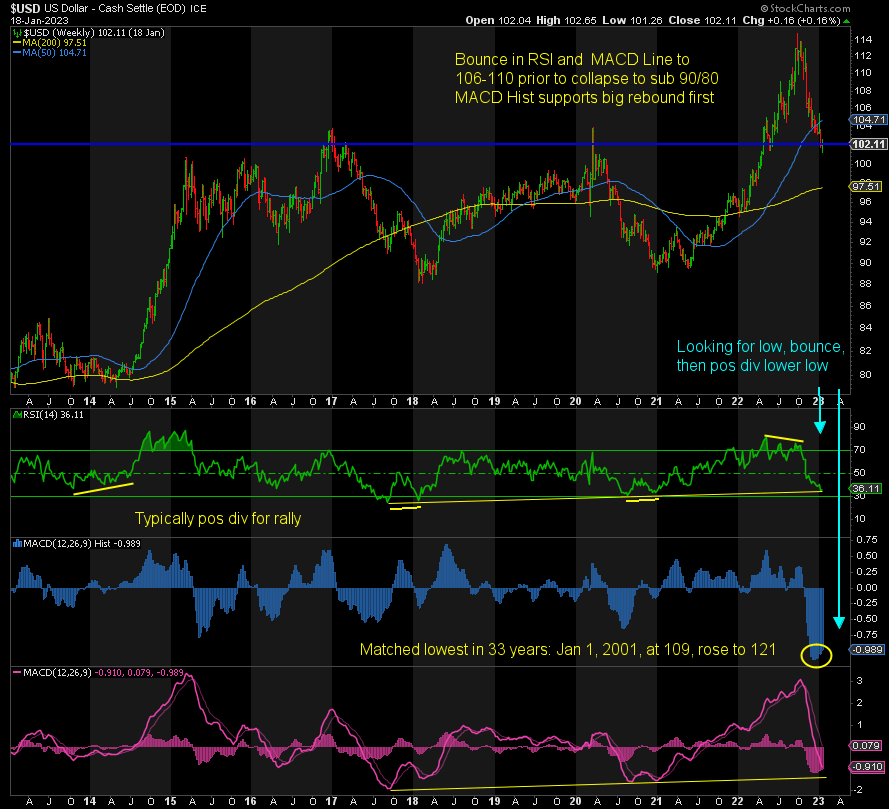
Task: Click the 'Looking for low, bounce' cyan annotation
Action: 760,357
